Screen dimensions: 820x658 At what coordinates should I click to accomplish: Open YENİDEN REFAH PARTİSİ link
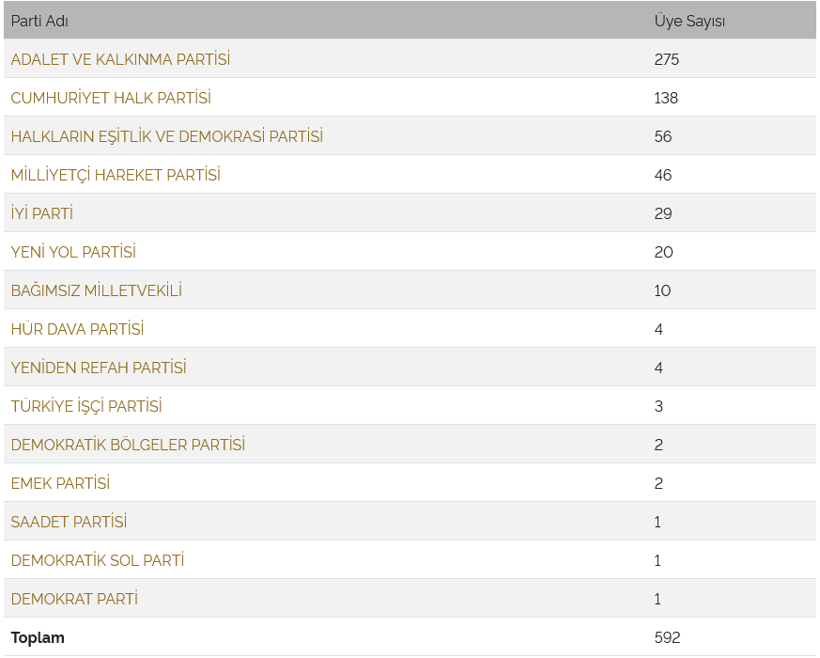click(x=98, y=368)
